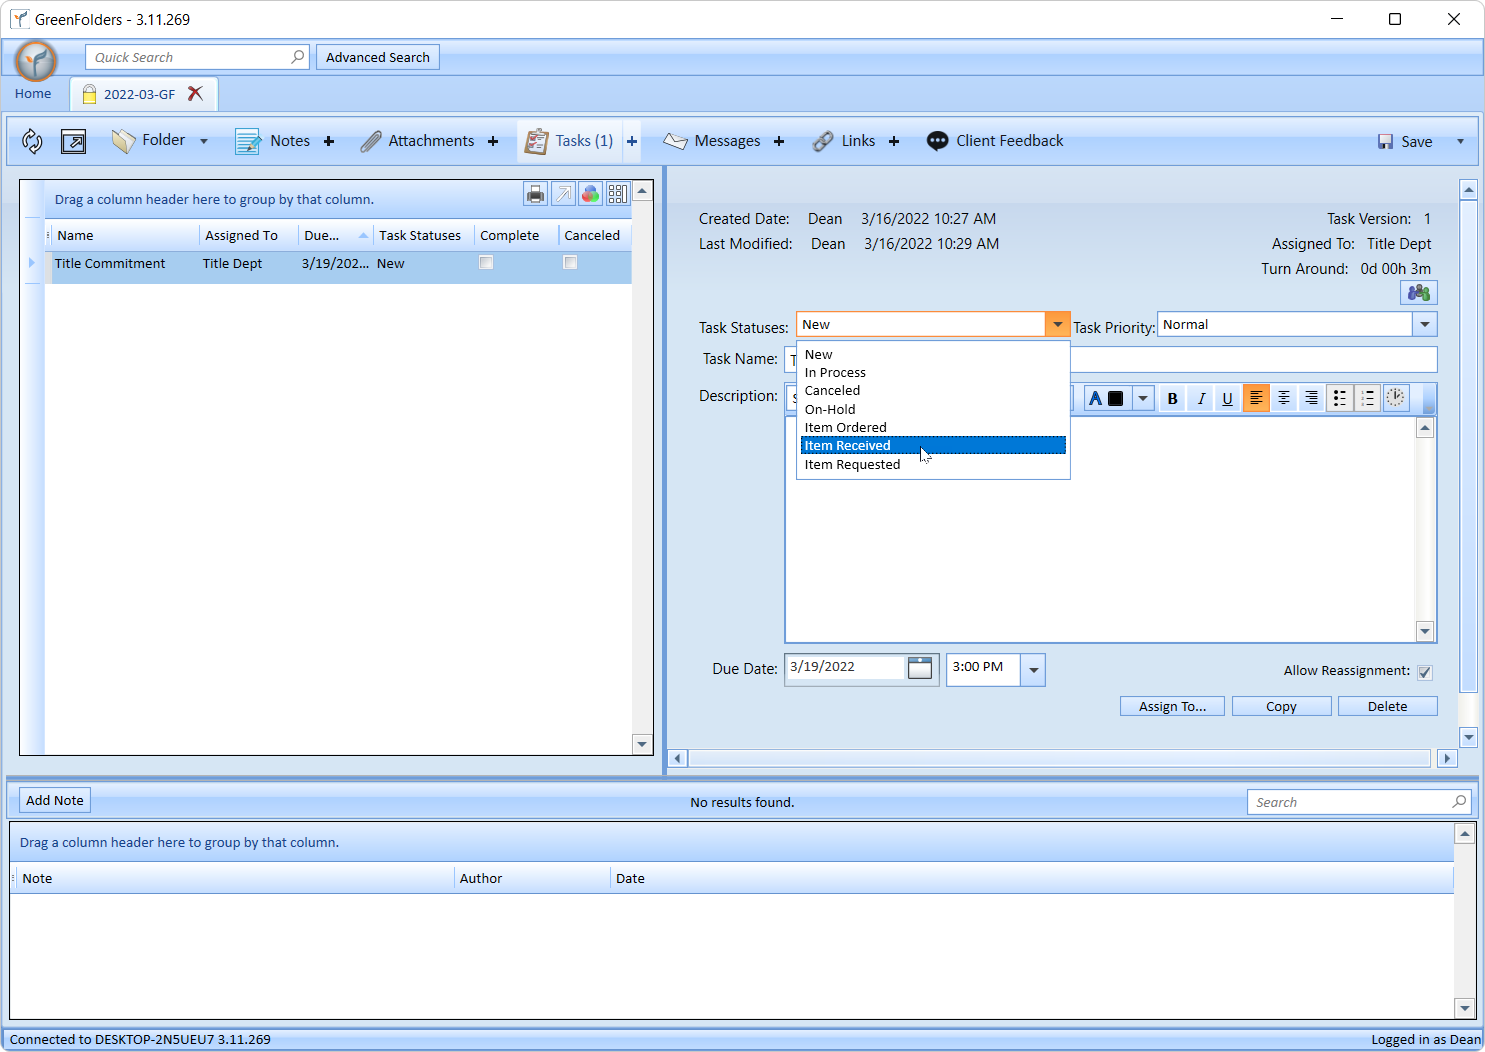
Task: Switch to the Home tab
Action: click(x=33, y=94)
